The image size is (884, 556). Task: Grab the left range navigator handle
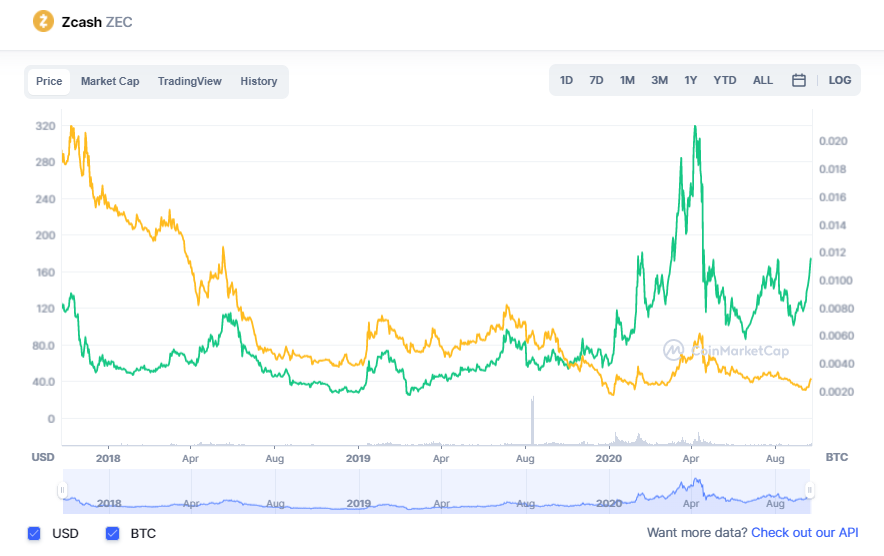[x=62, y=490]
